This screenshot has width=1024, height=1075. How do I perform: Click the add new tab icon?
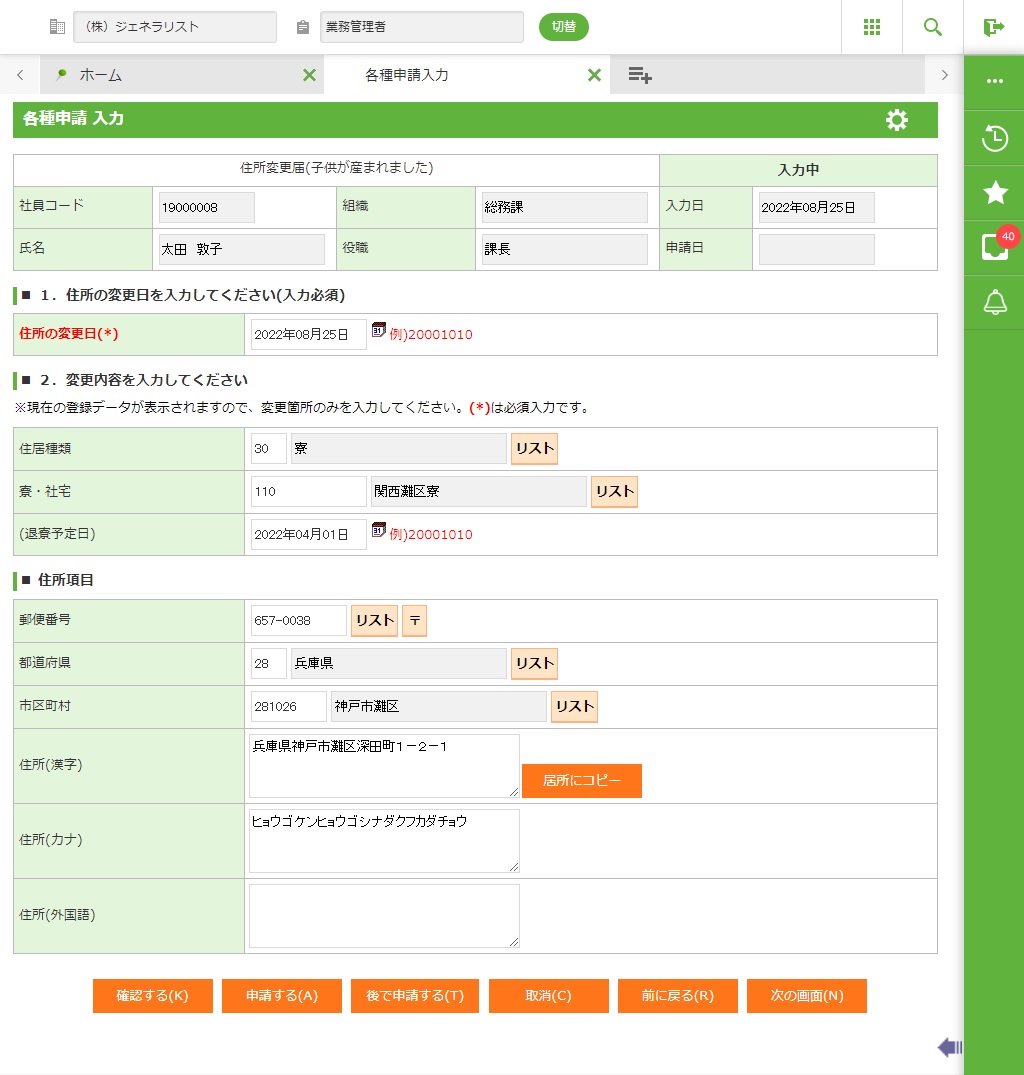click(x=640, y=75)
